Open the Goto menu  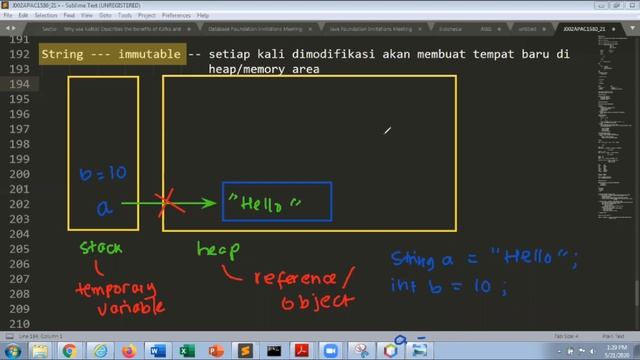pos(105,16)
